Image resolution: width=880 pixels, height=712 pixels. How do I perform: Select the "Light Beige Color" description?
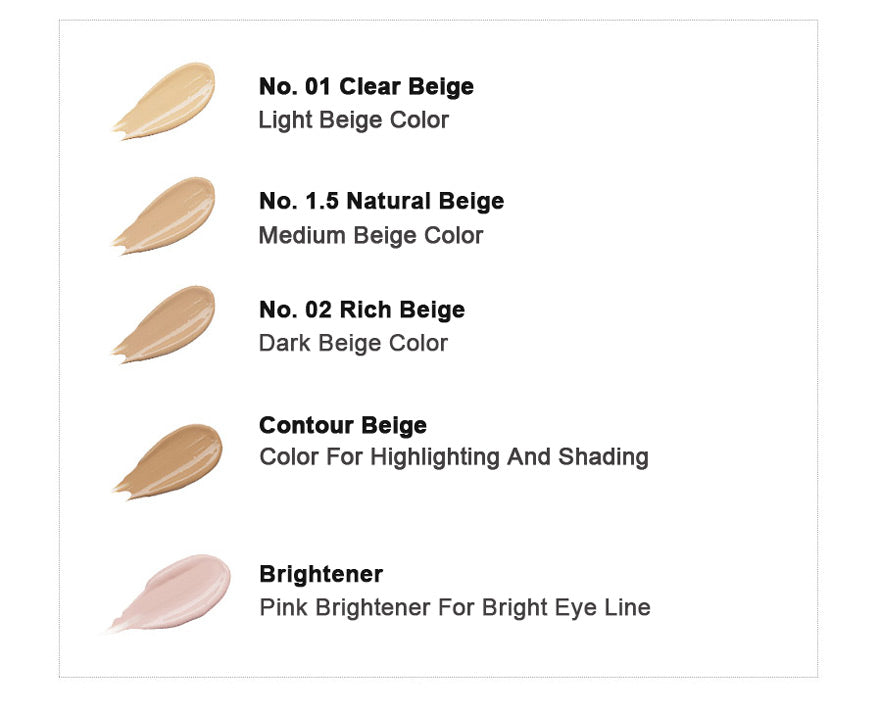coord(354,120)
